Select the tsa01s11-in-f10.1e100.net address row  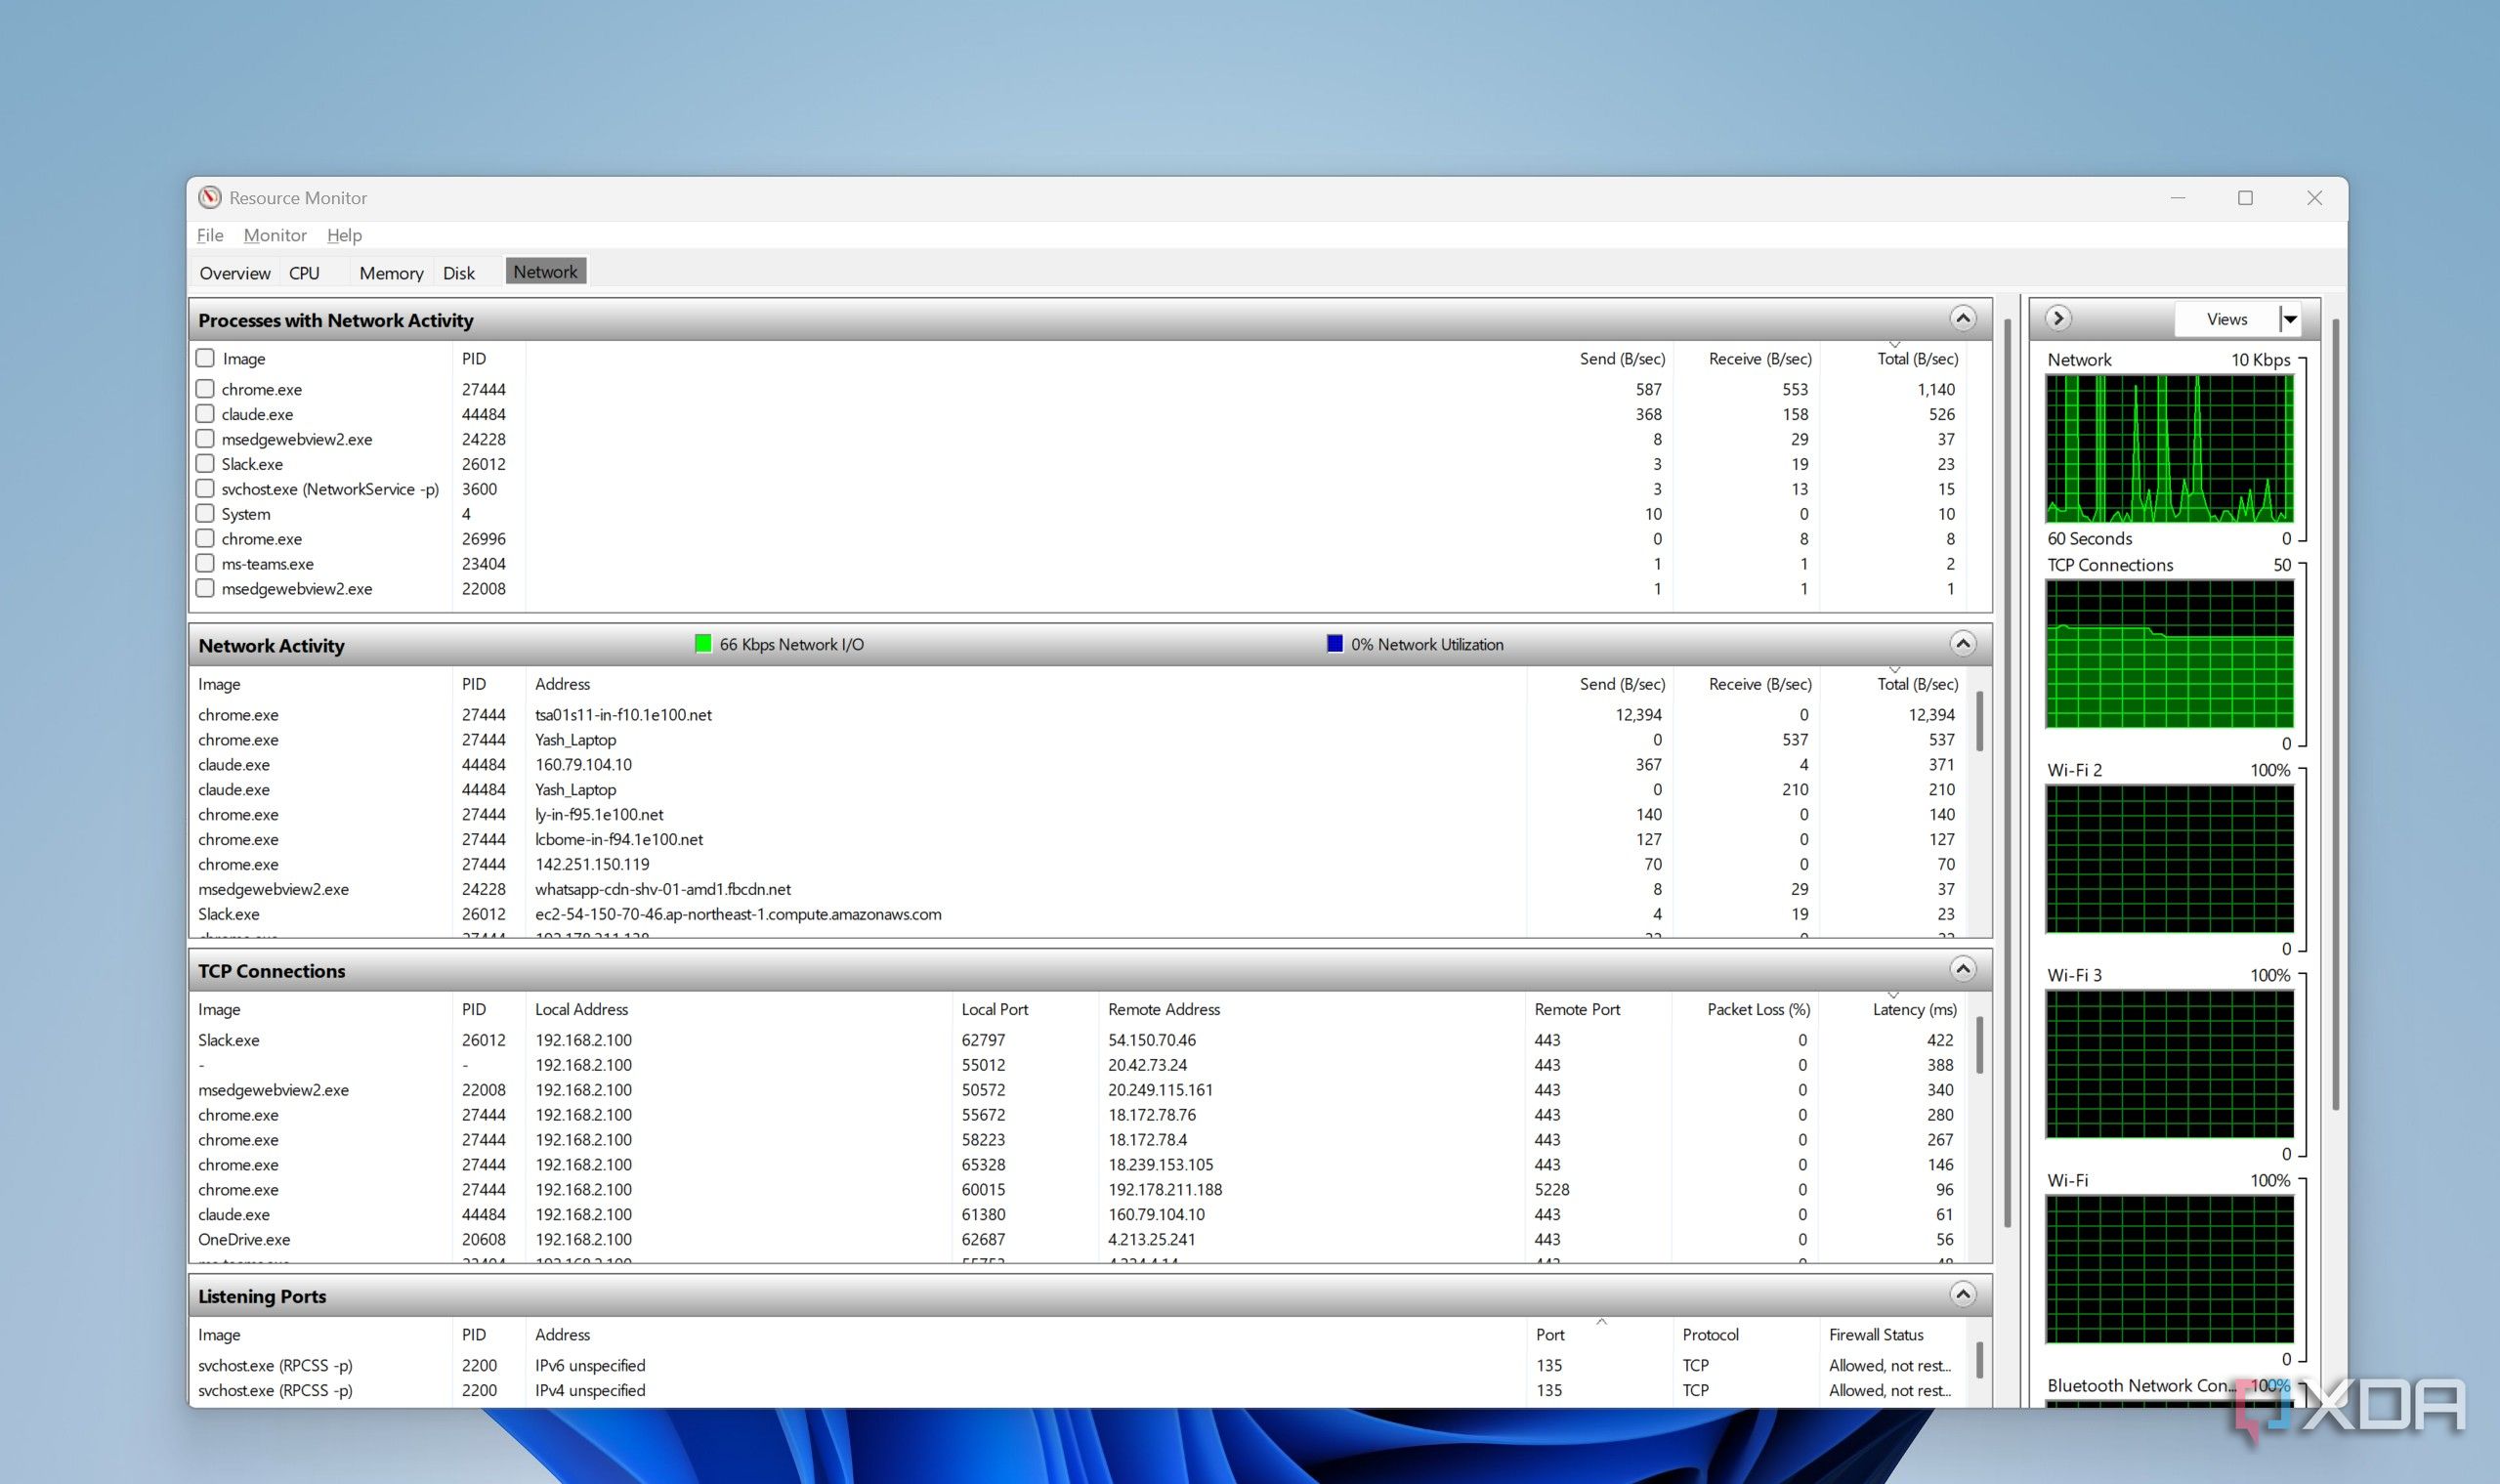(x=1077, y=714)
